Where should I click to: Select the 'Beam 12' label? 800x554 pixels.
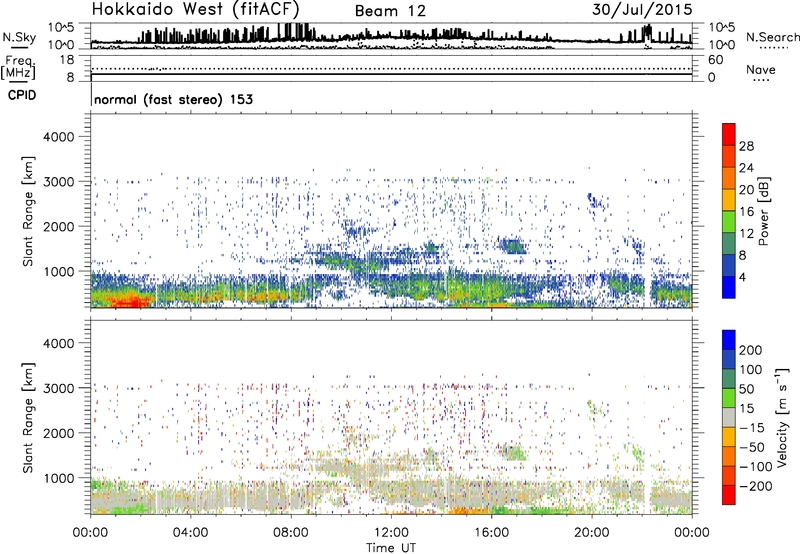tap(390, 11)
